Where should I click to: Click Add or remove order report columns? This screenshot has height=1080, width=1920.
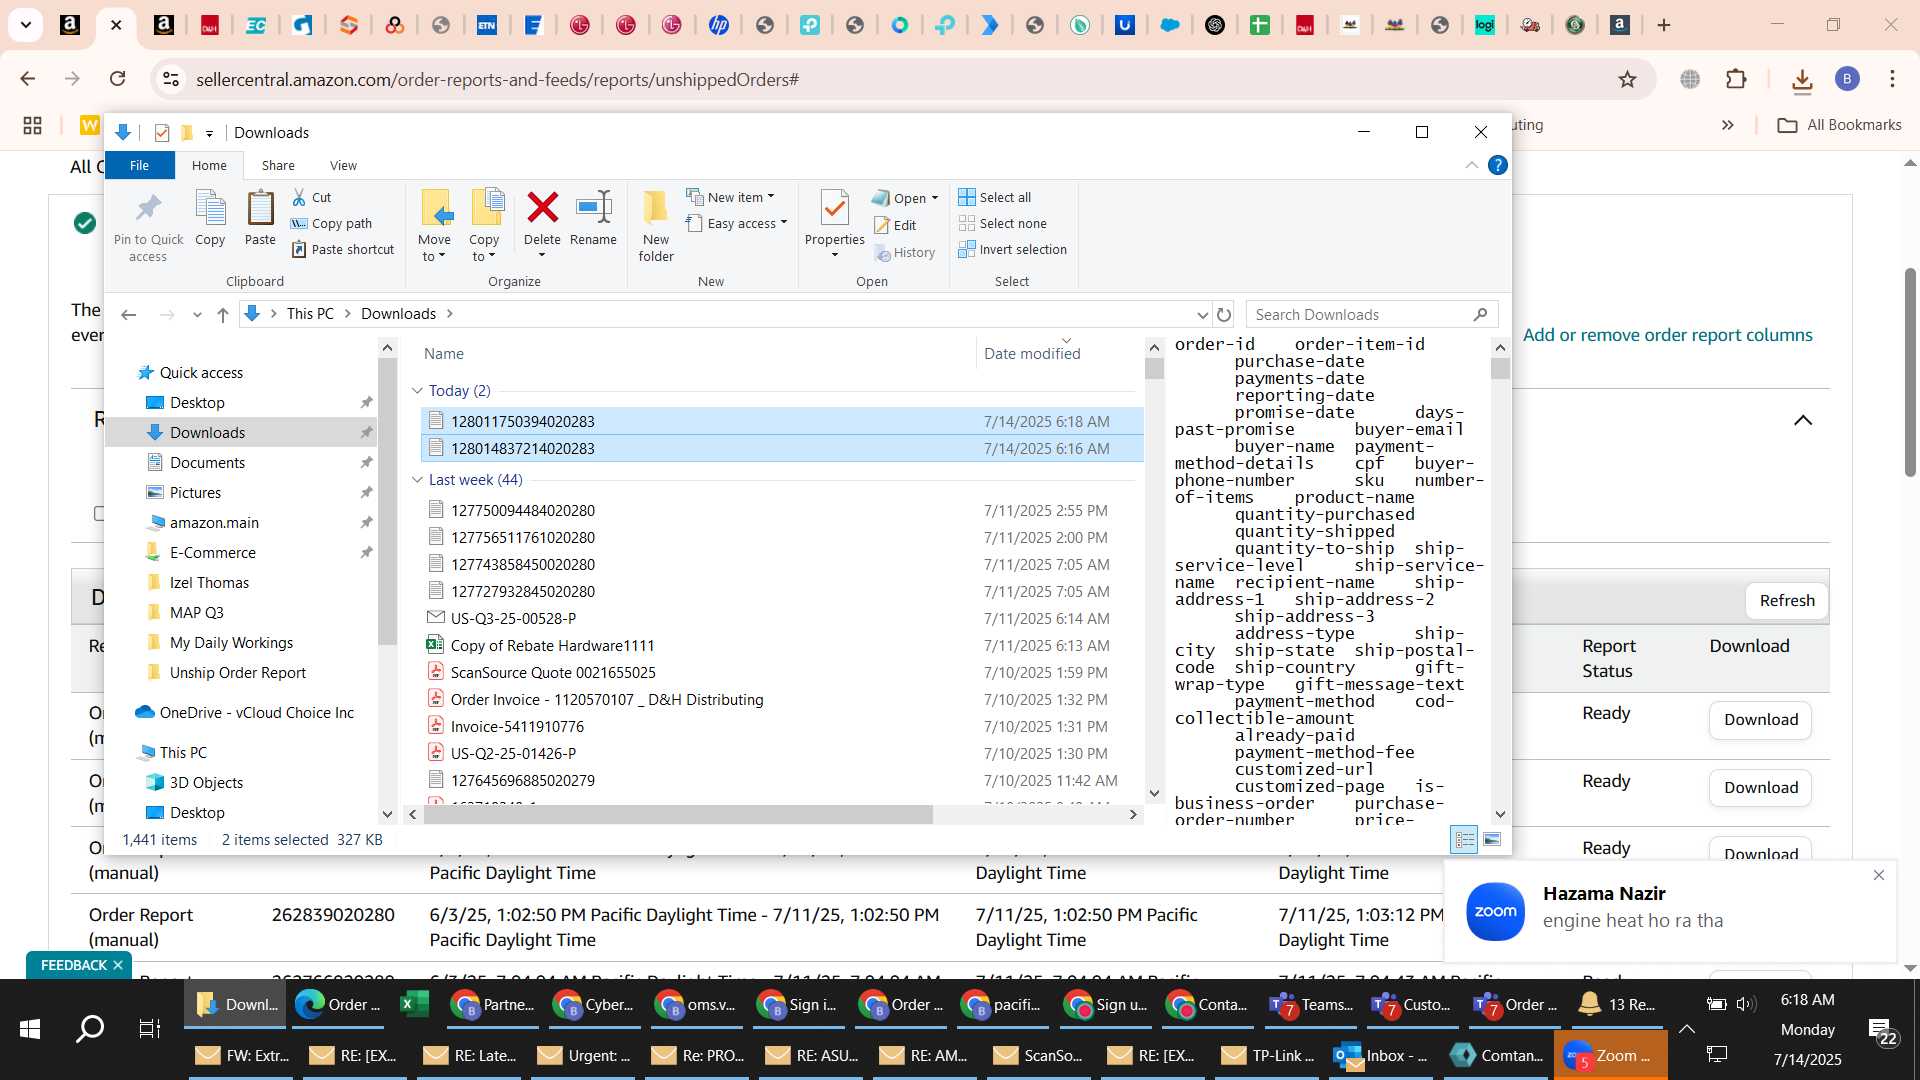coord(1667,335)
